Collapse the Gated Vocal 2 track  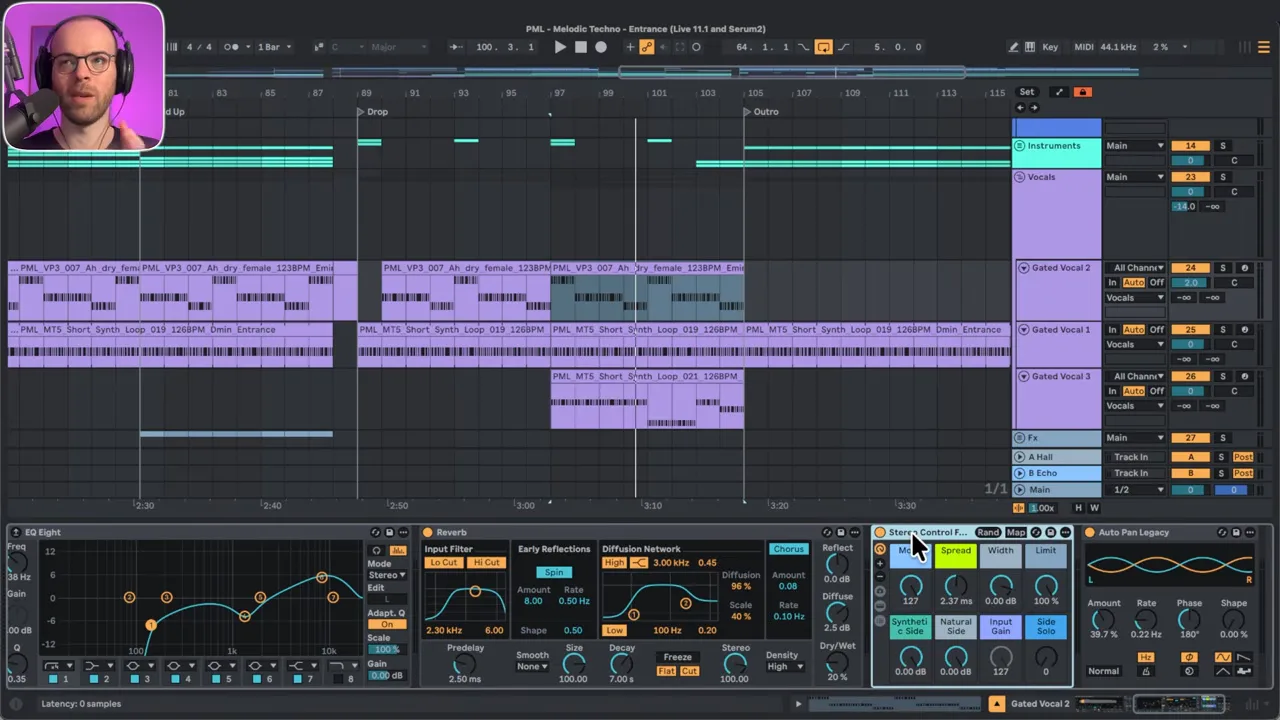[x=1023, y=268]
